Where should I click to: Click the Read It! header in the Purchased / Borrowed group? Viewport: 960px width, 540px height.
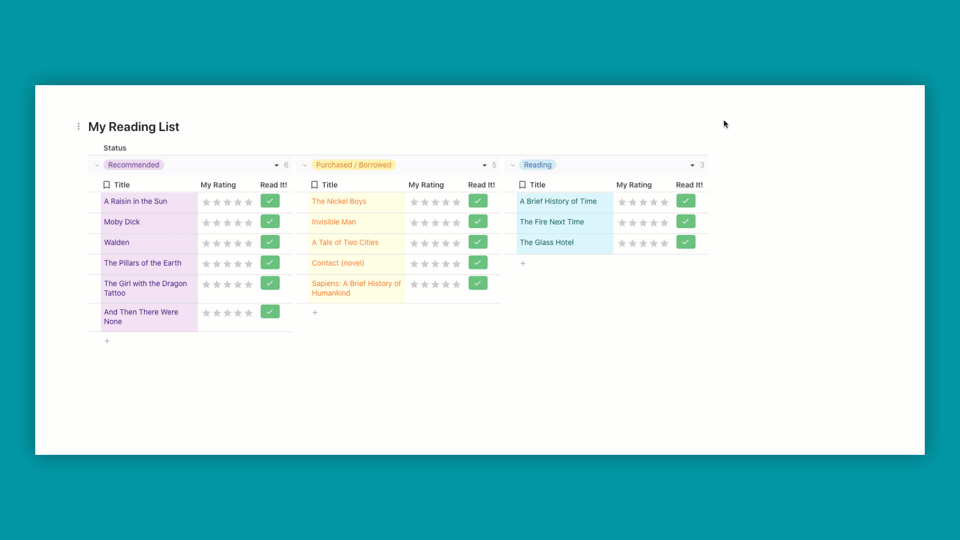coord(481,185)
